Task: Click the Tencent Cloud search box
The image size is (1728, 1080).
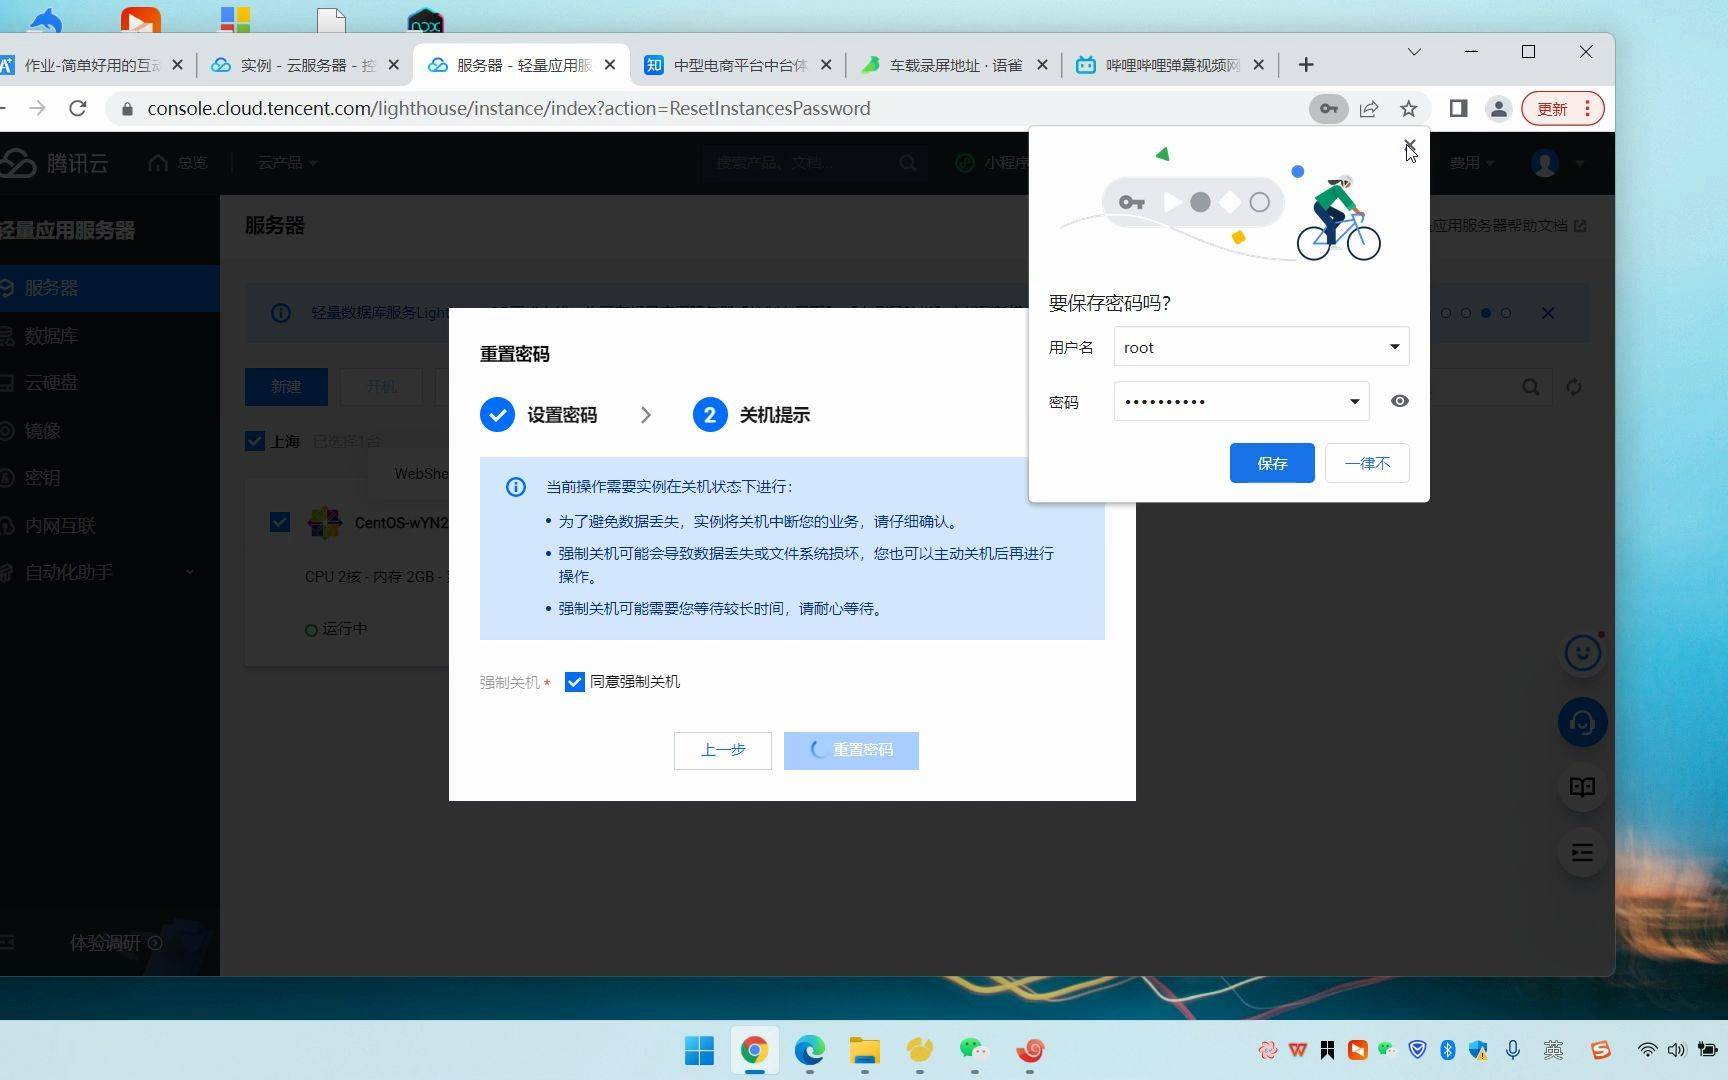Action: [815, 163]
